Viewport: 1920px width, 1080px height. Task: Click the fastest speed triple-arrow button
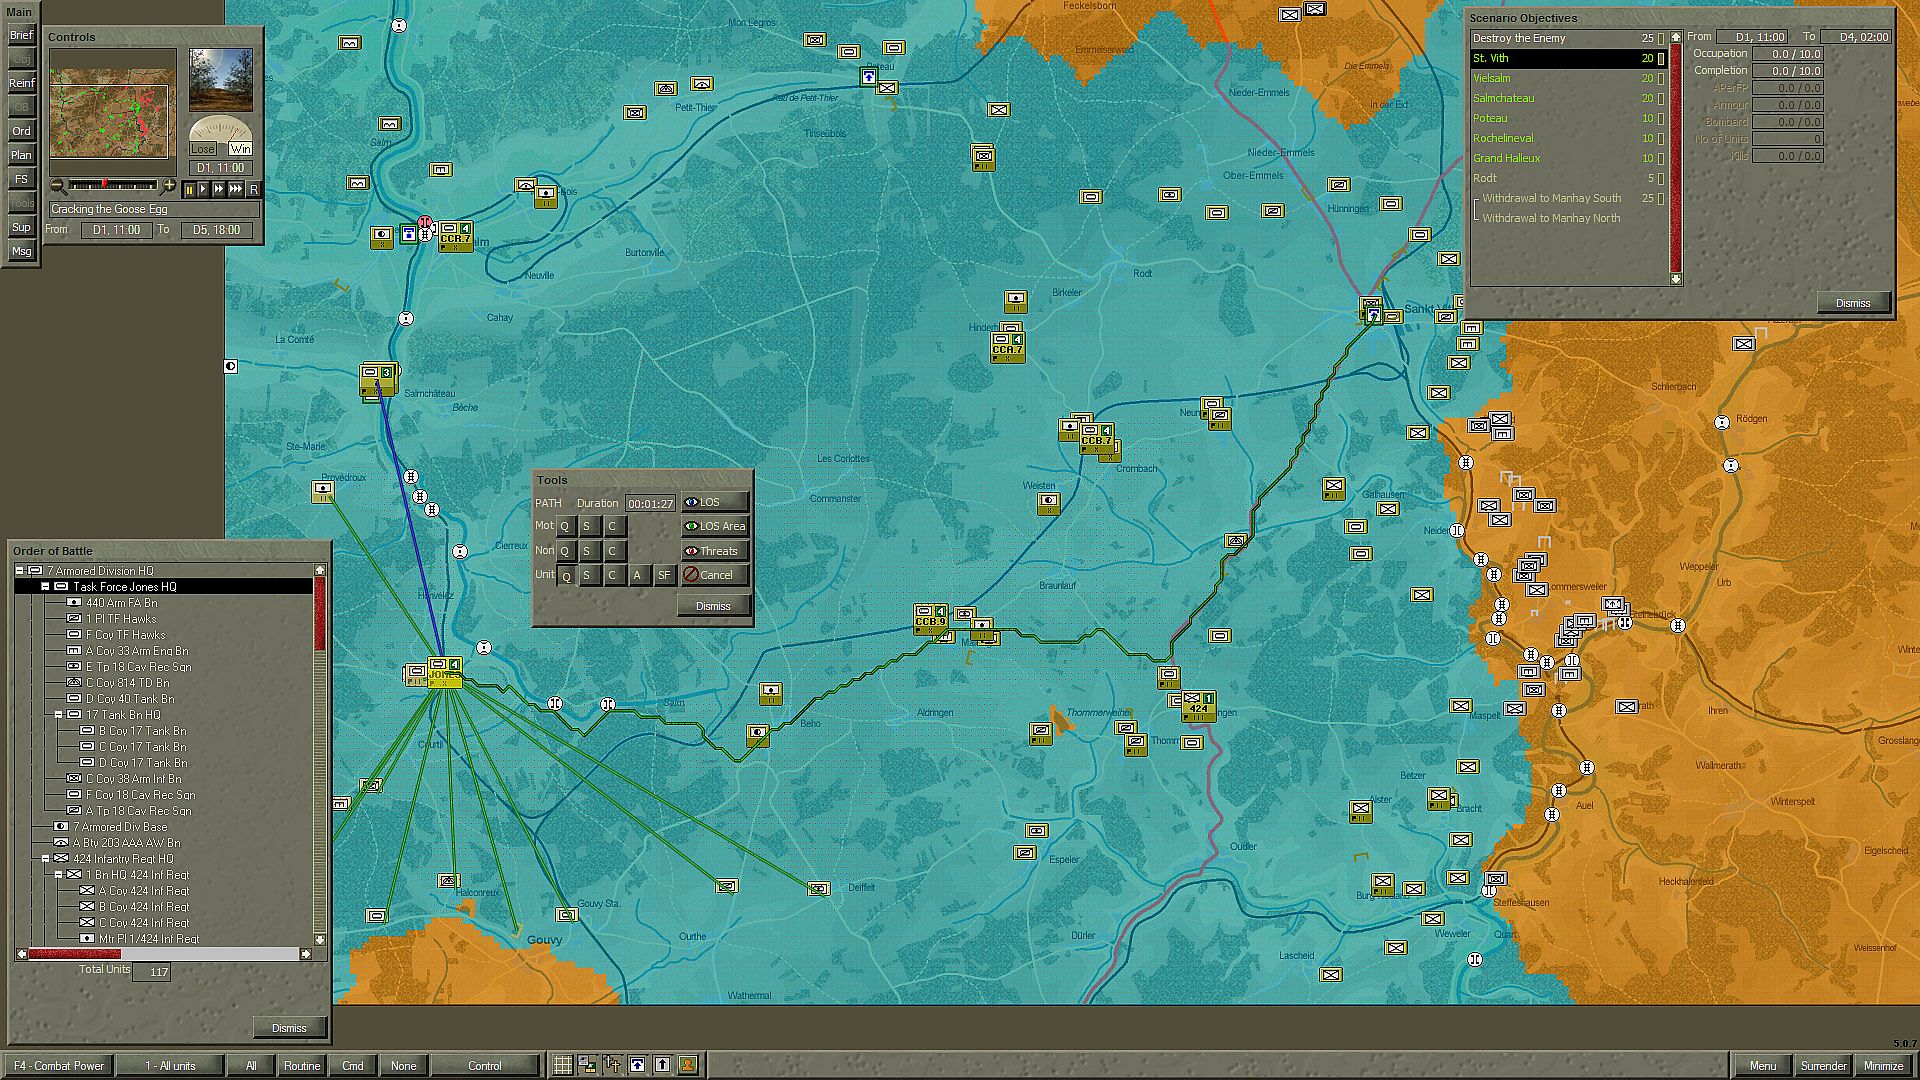point(236,189)
